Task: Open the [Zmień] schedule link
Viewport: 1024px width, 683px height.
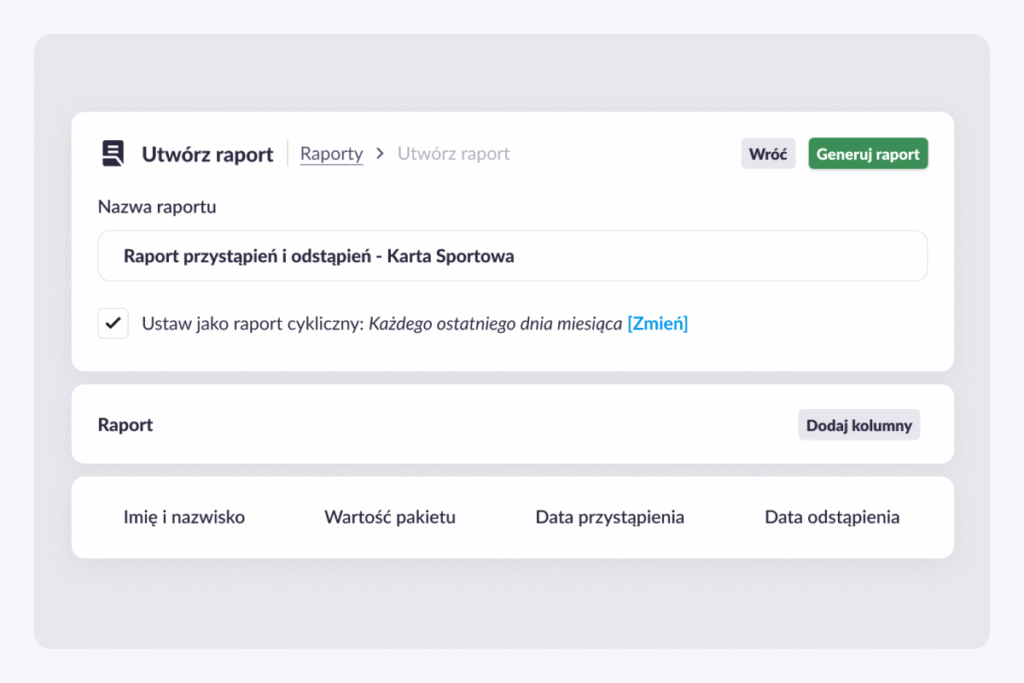Action: (x=657, y=323)
